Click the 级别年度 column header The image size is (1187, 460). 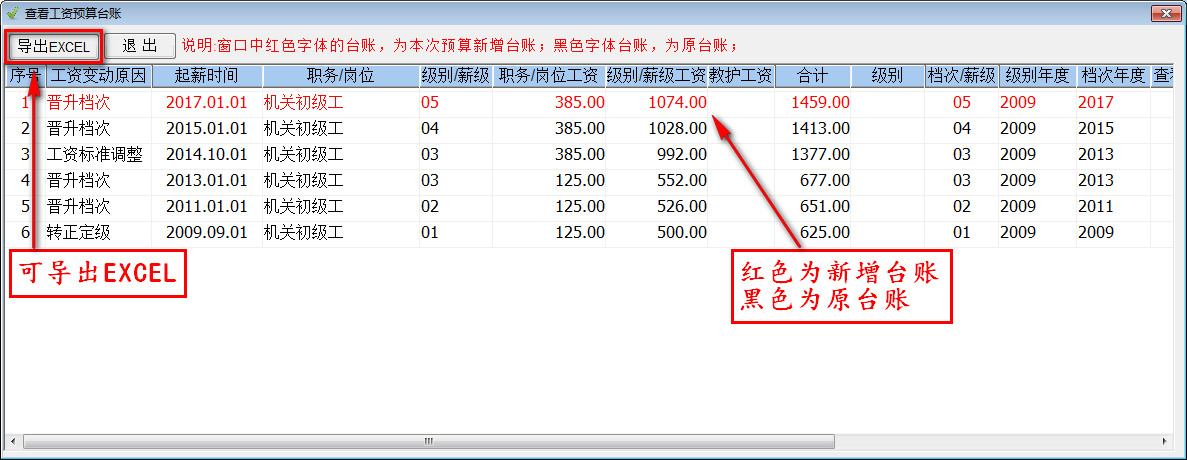pos(1037,76)
